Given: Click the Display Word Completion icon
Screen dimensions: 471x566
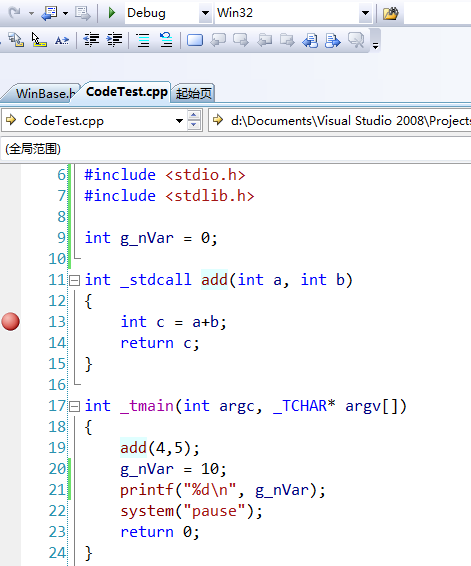Looking at the screenshot, I should (62, 40).
